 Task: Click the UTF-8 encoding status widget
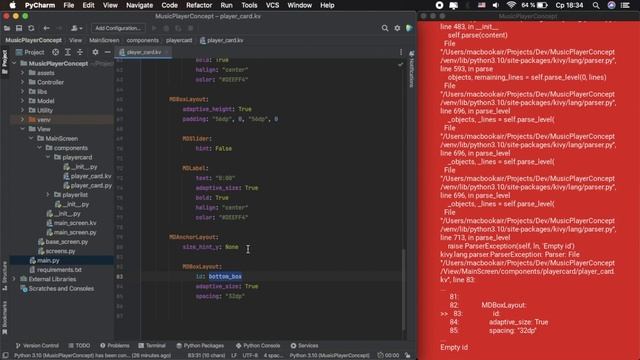250,356
